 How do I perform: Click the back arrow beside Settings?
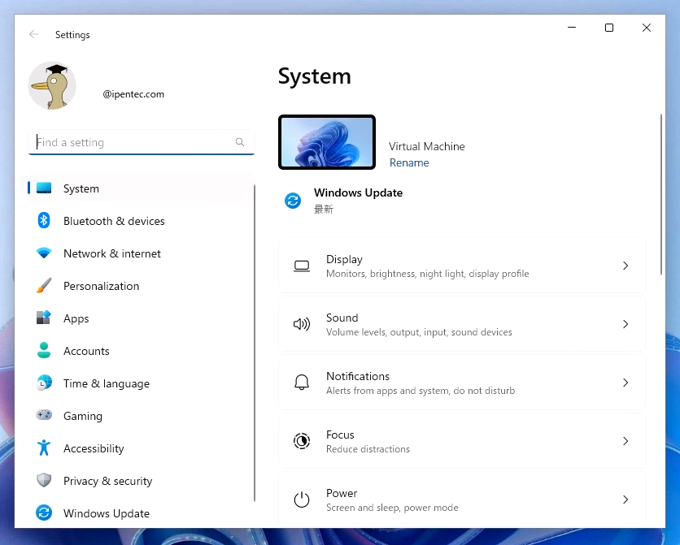(x=34, y=34)
